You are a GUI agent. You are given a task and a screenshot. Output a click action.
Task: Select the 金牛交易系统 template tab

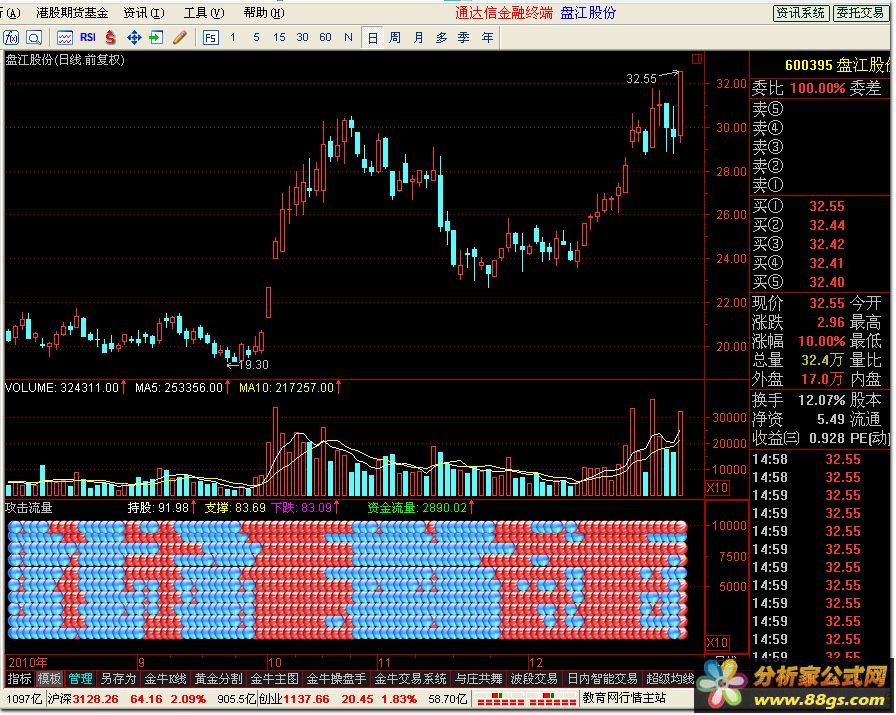tap(410, 679)
